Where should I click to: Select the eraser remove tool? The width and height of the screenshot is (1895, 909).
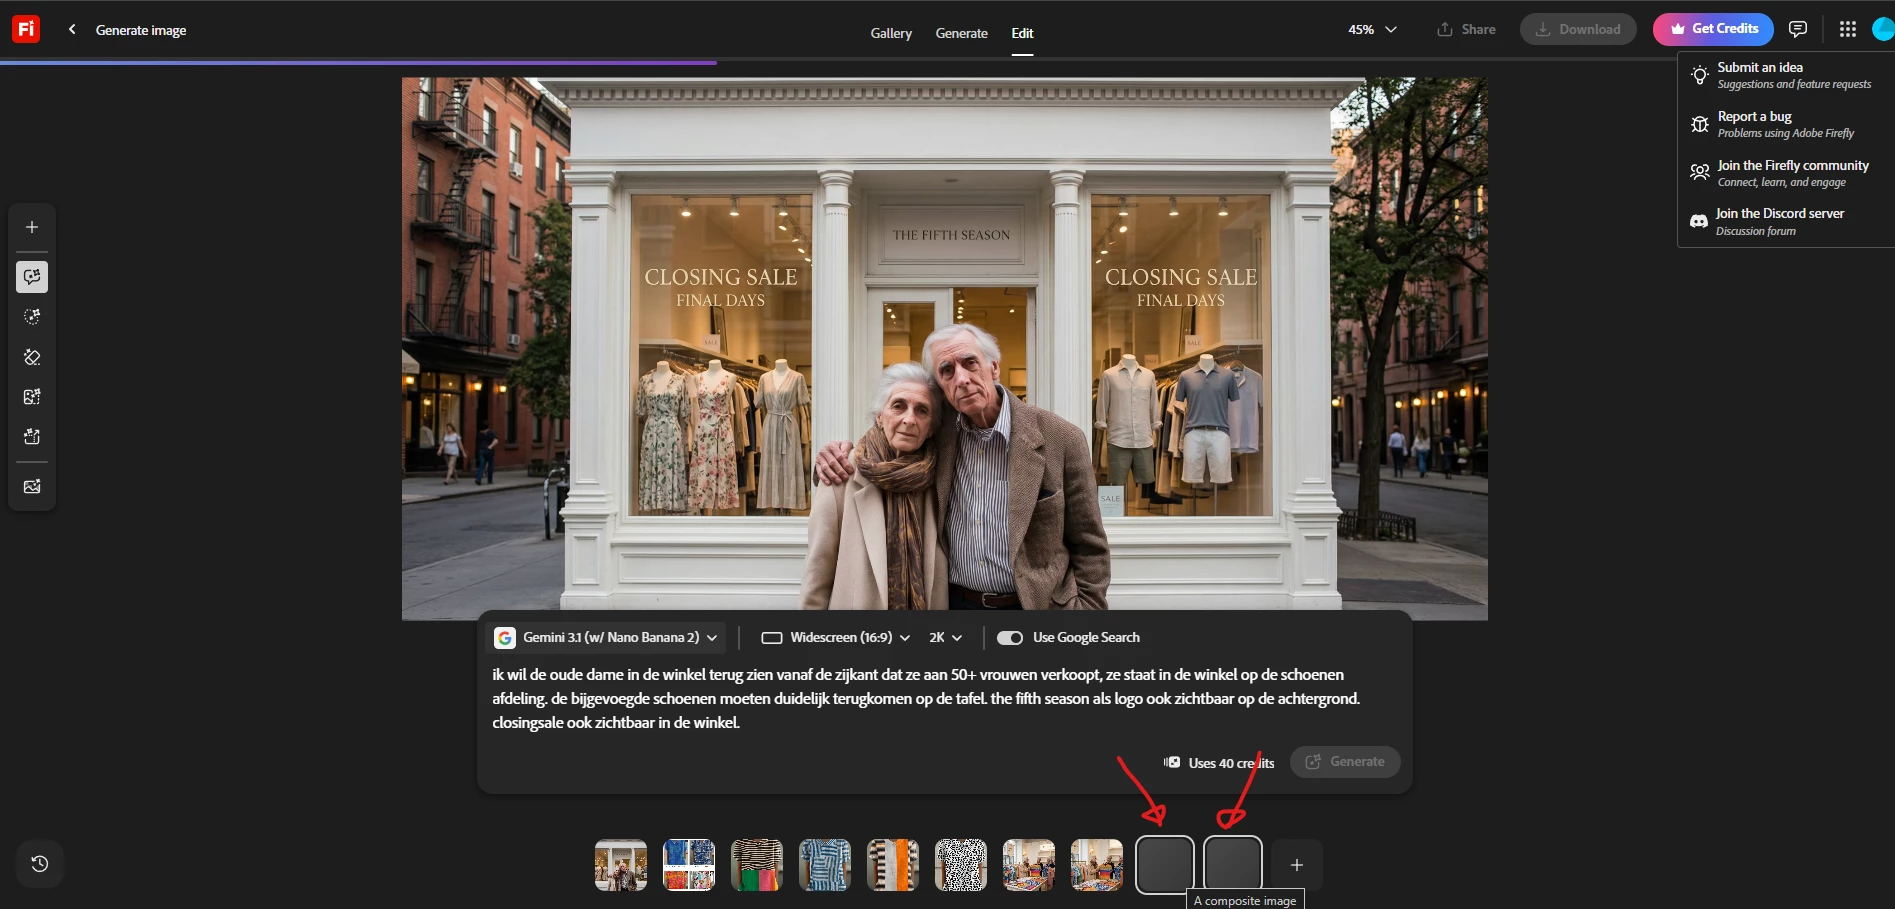tap(32, 357)
